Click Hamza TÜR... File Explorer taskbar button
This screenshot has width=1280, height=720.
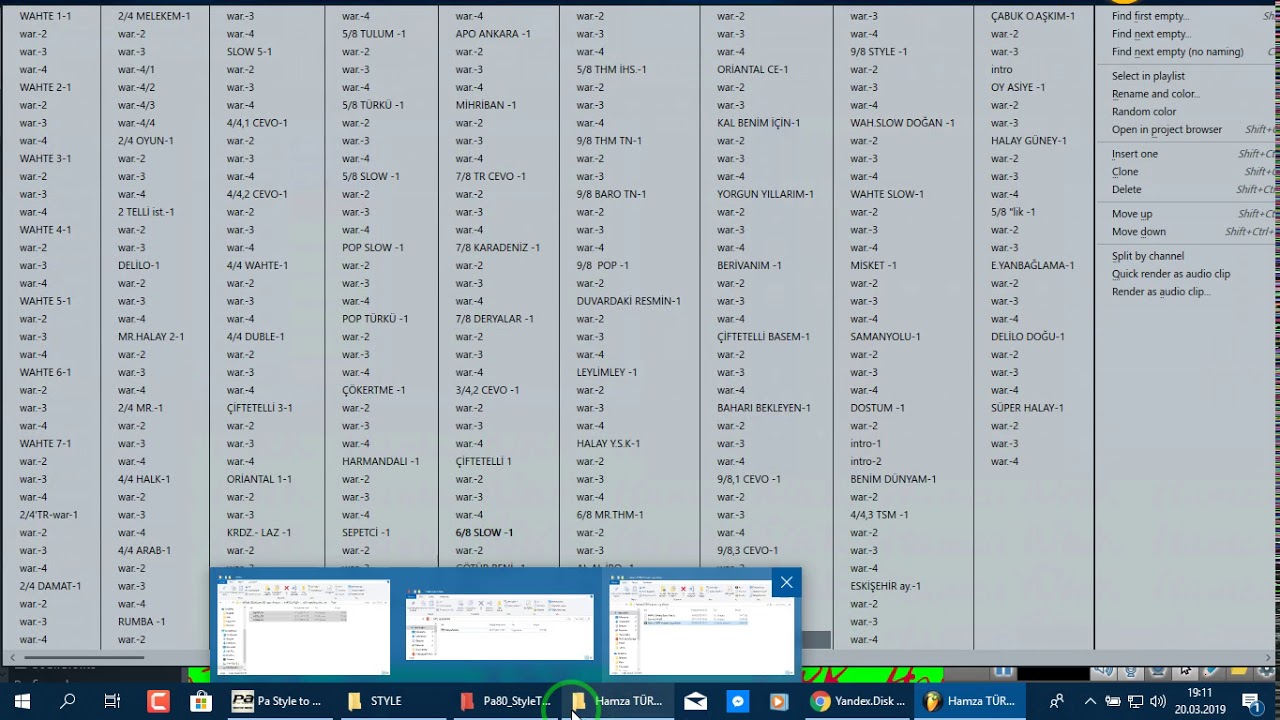[x=619, y=701]
